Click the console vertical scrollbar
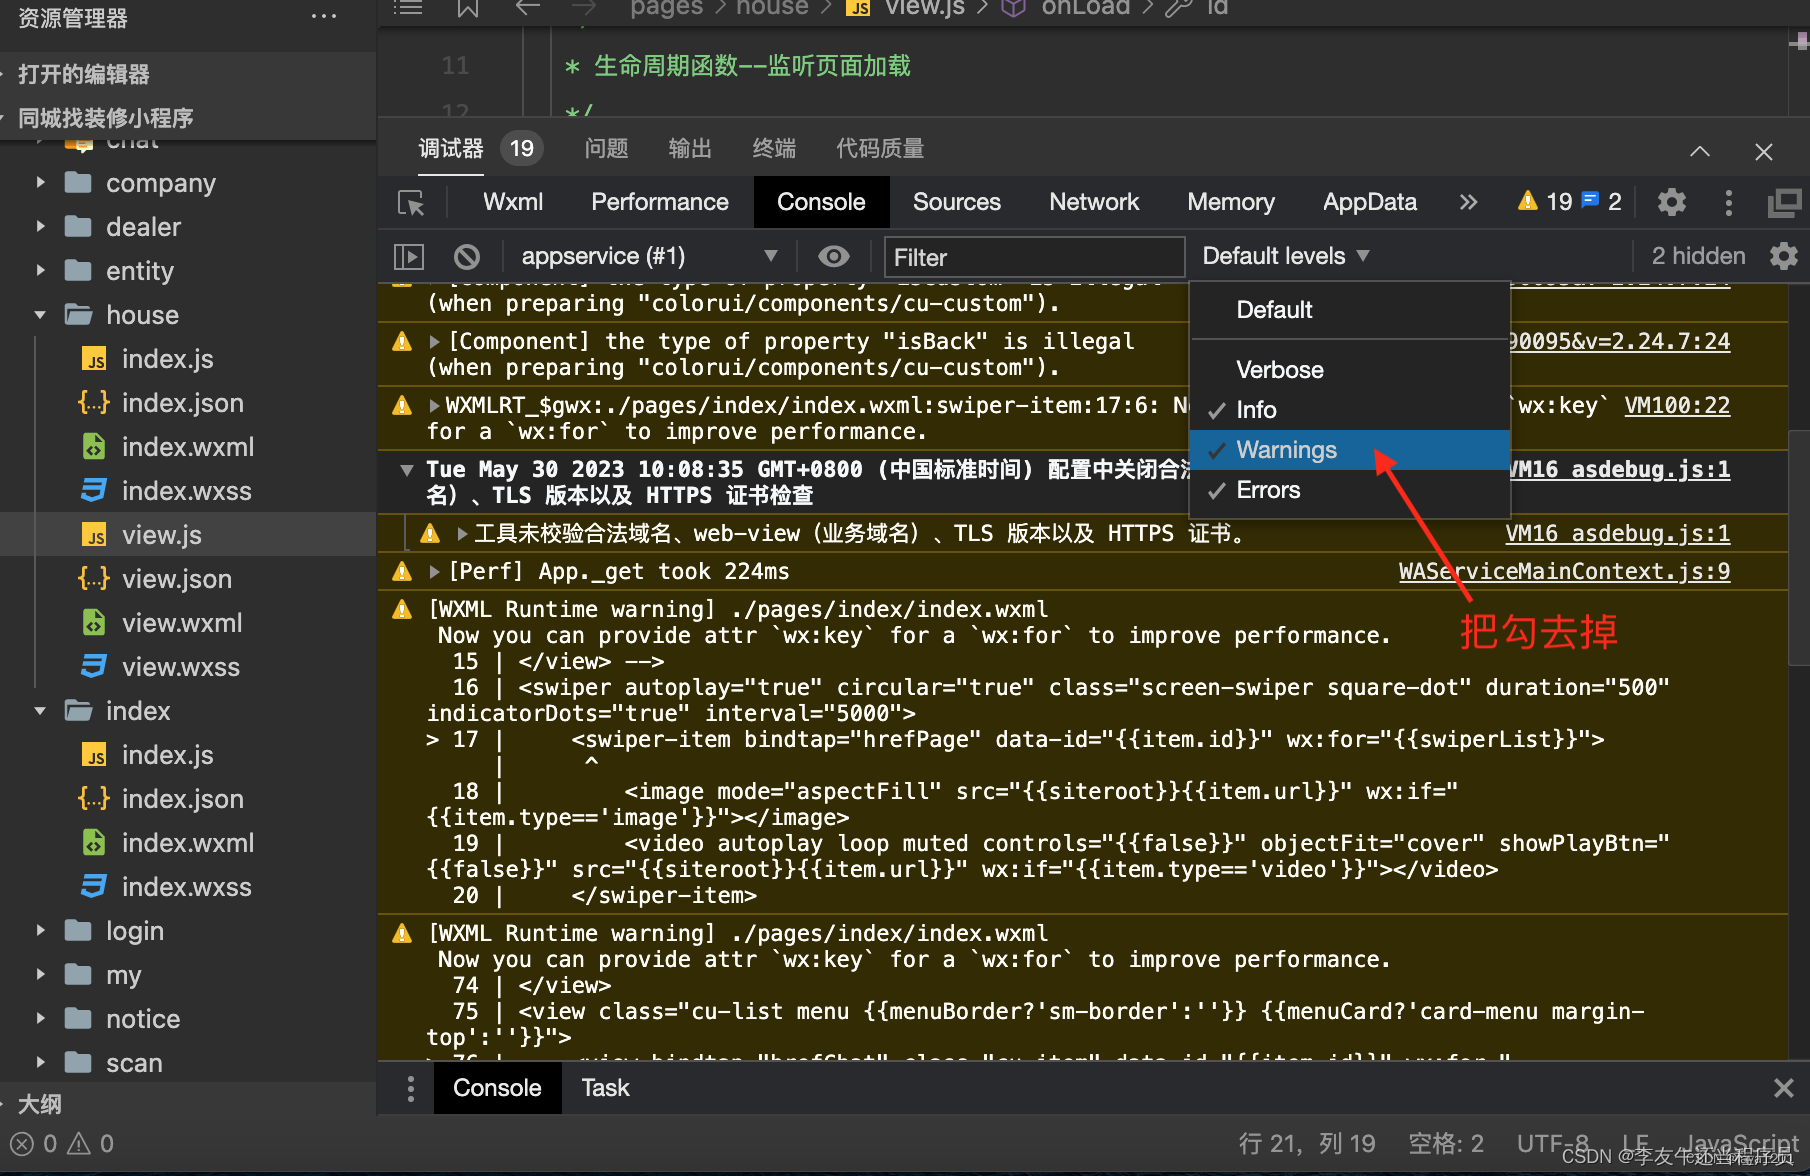 click(x=1798, y=547)
